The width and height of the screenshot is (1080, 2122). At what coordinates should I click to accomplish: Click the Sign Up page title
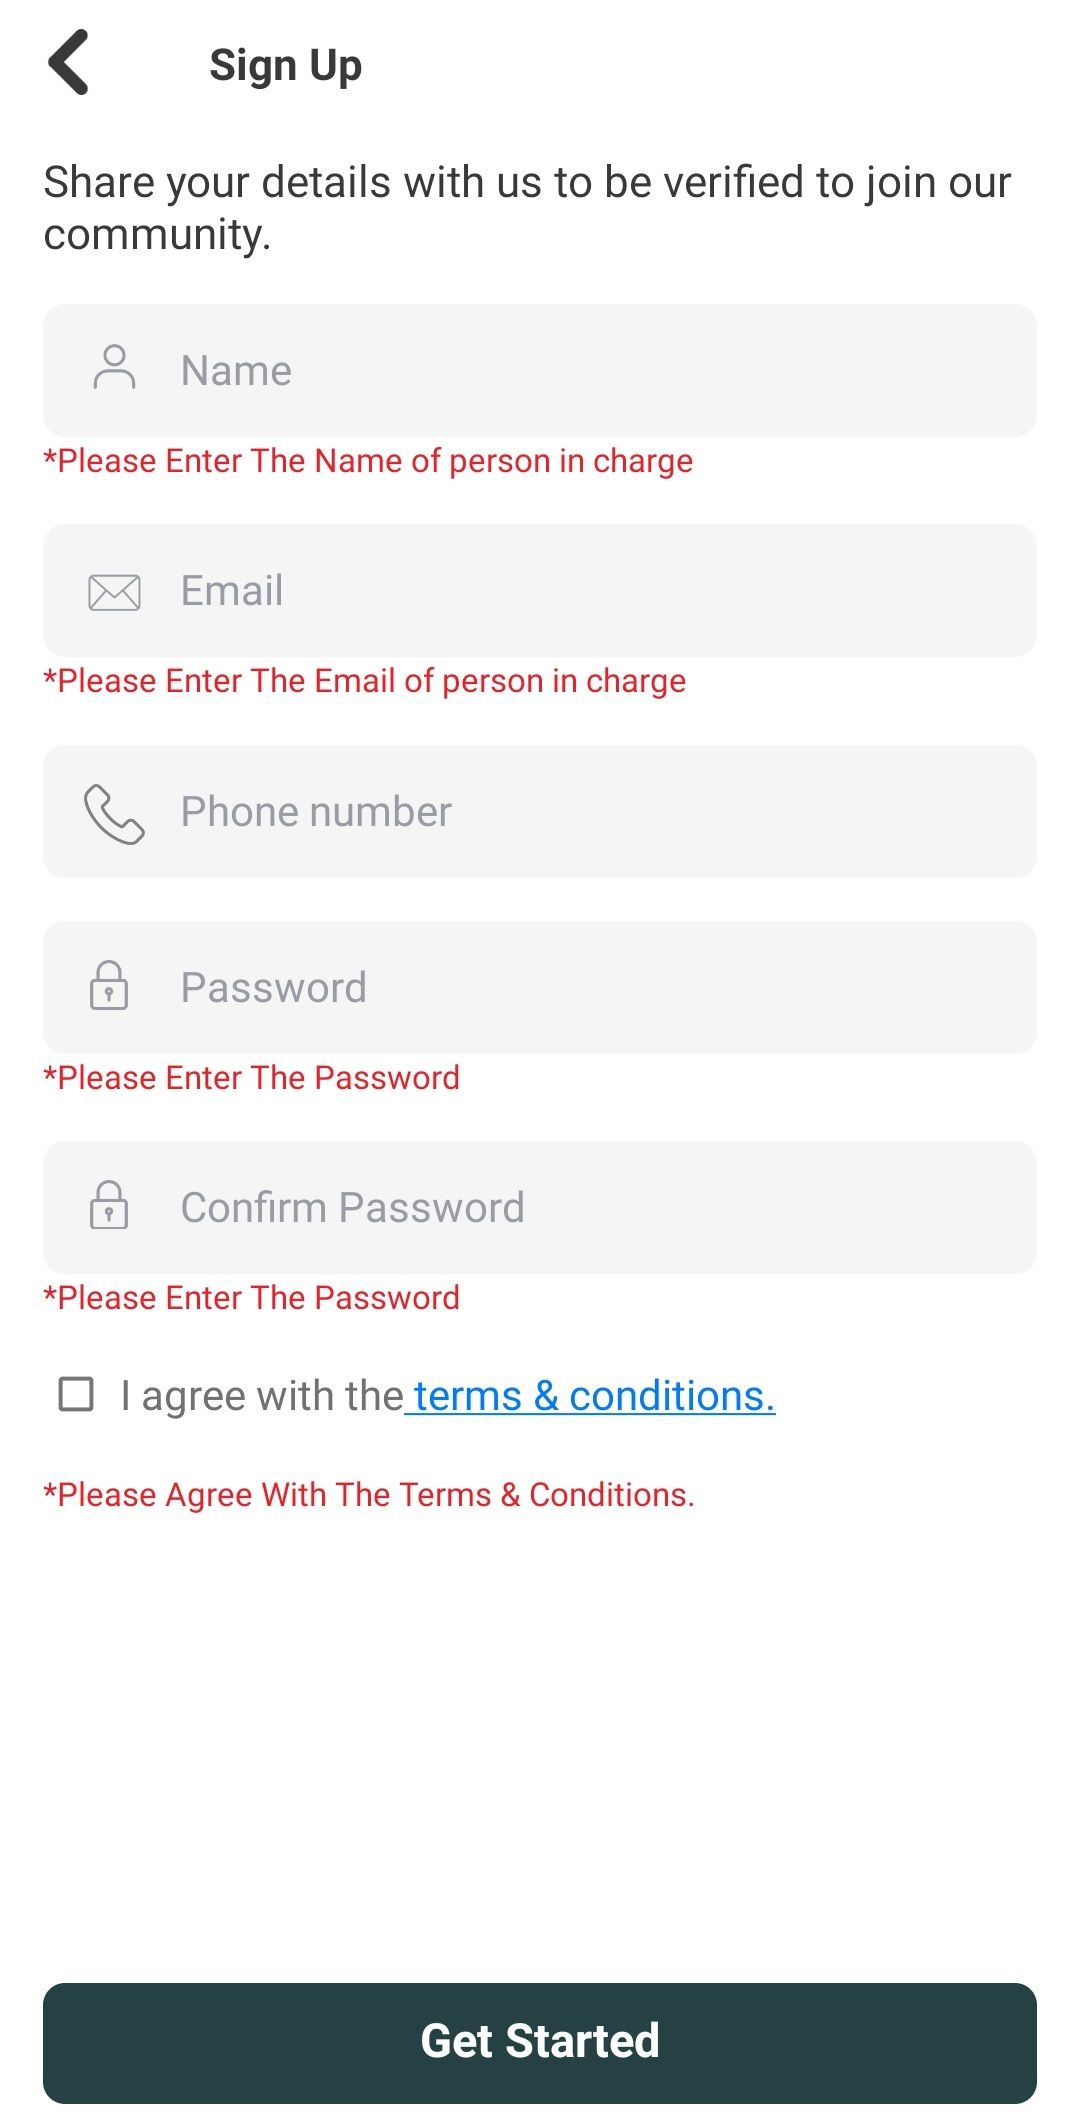[285, 66]
